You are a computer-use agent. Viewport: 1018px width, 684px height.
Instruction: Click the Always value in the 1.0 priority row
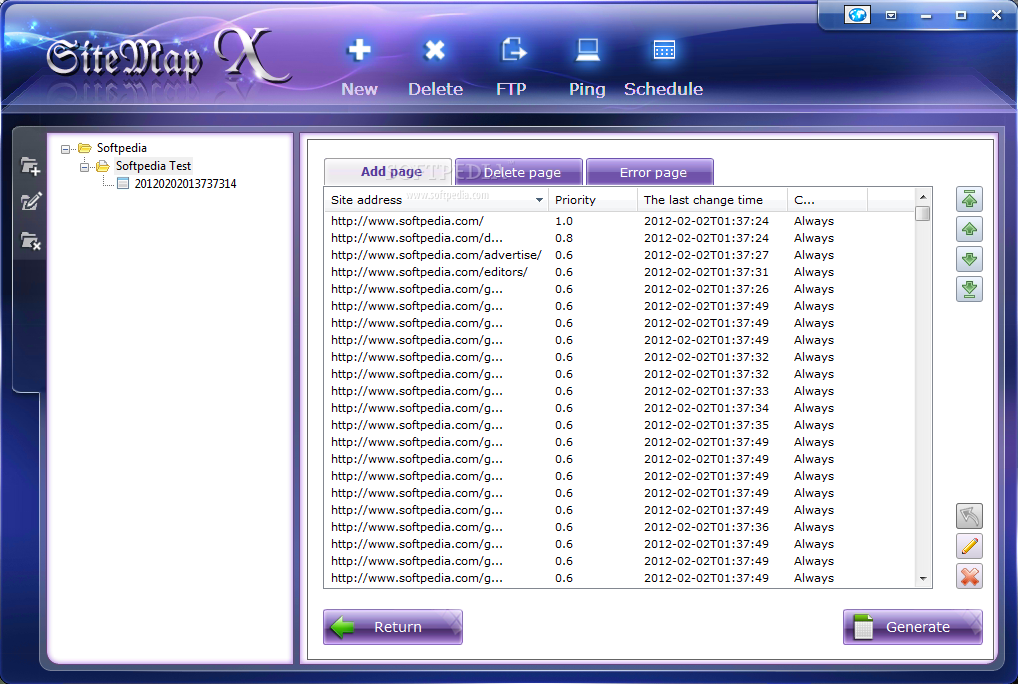(813, 221)
